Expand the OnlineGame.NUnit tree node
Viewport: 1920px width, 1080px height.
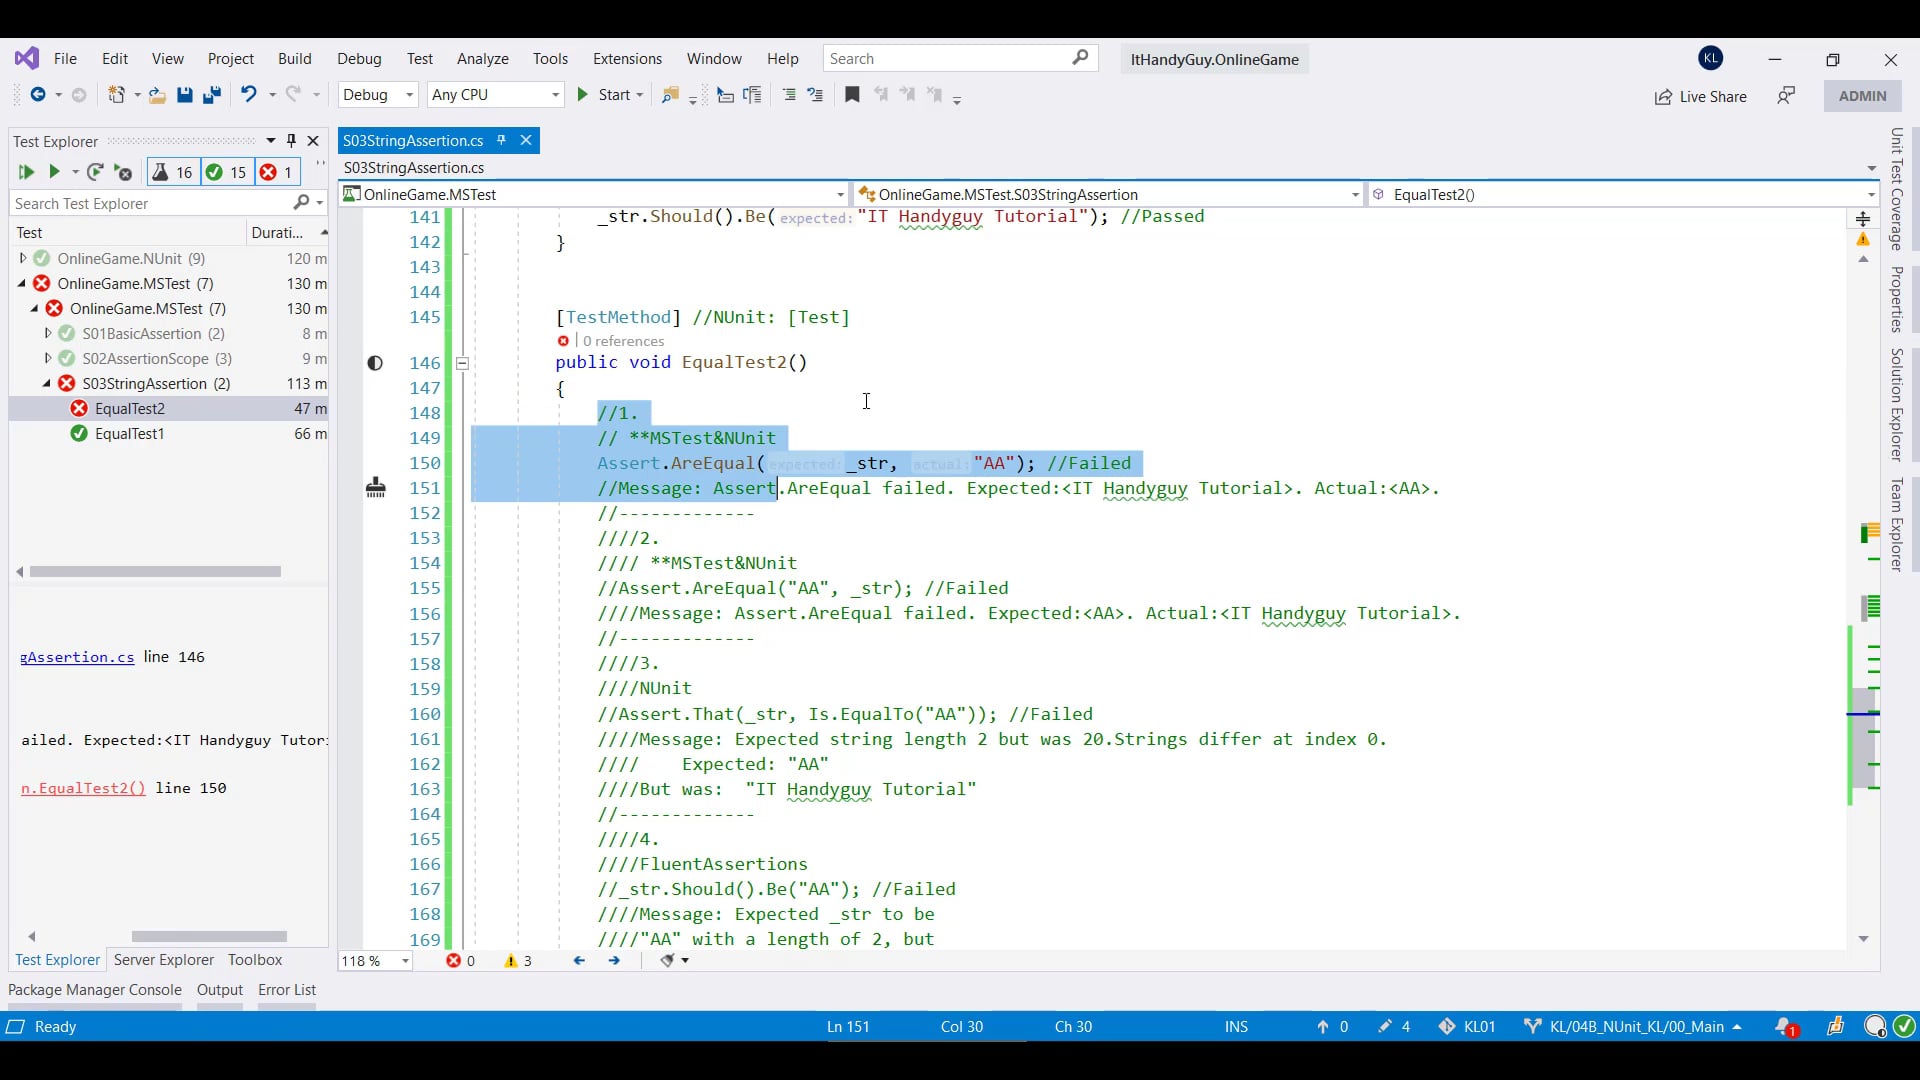point(23,258)
